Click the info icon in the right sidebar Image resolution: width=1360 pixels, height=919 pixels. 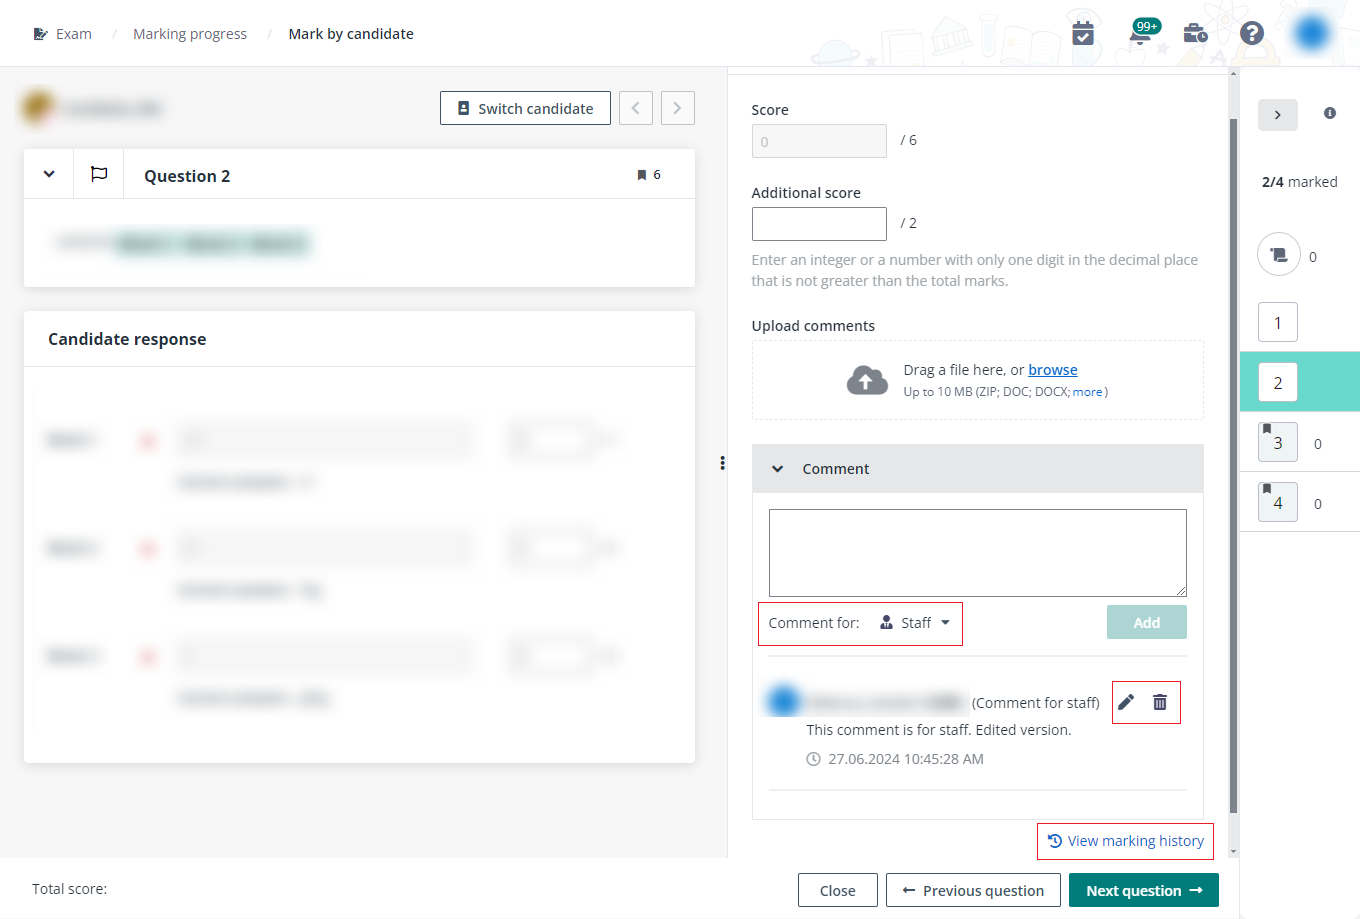point(1329,114)
